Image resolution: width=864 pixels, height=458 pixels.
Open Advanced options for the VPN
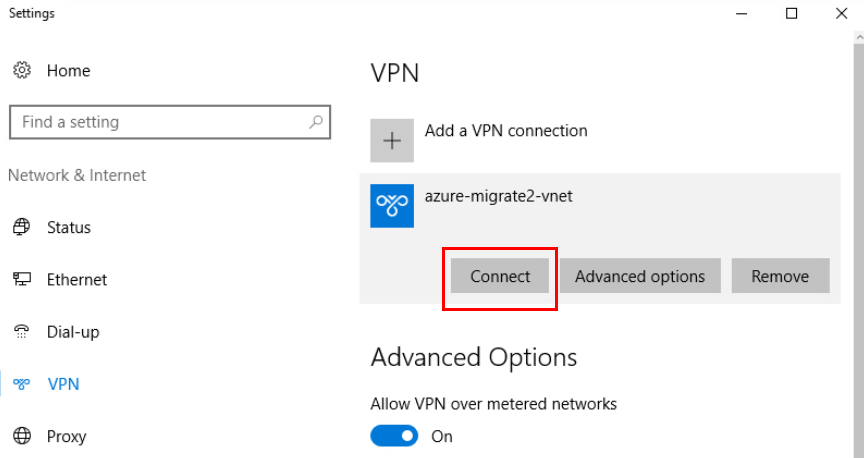pyautogui.click(x=640, y=276)
